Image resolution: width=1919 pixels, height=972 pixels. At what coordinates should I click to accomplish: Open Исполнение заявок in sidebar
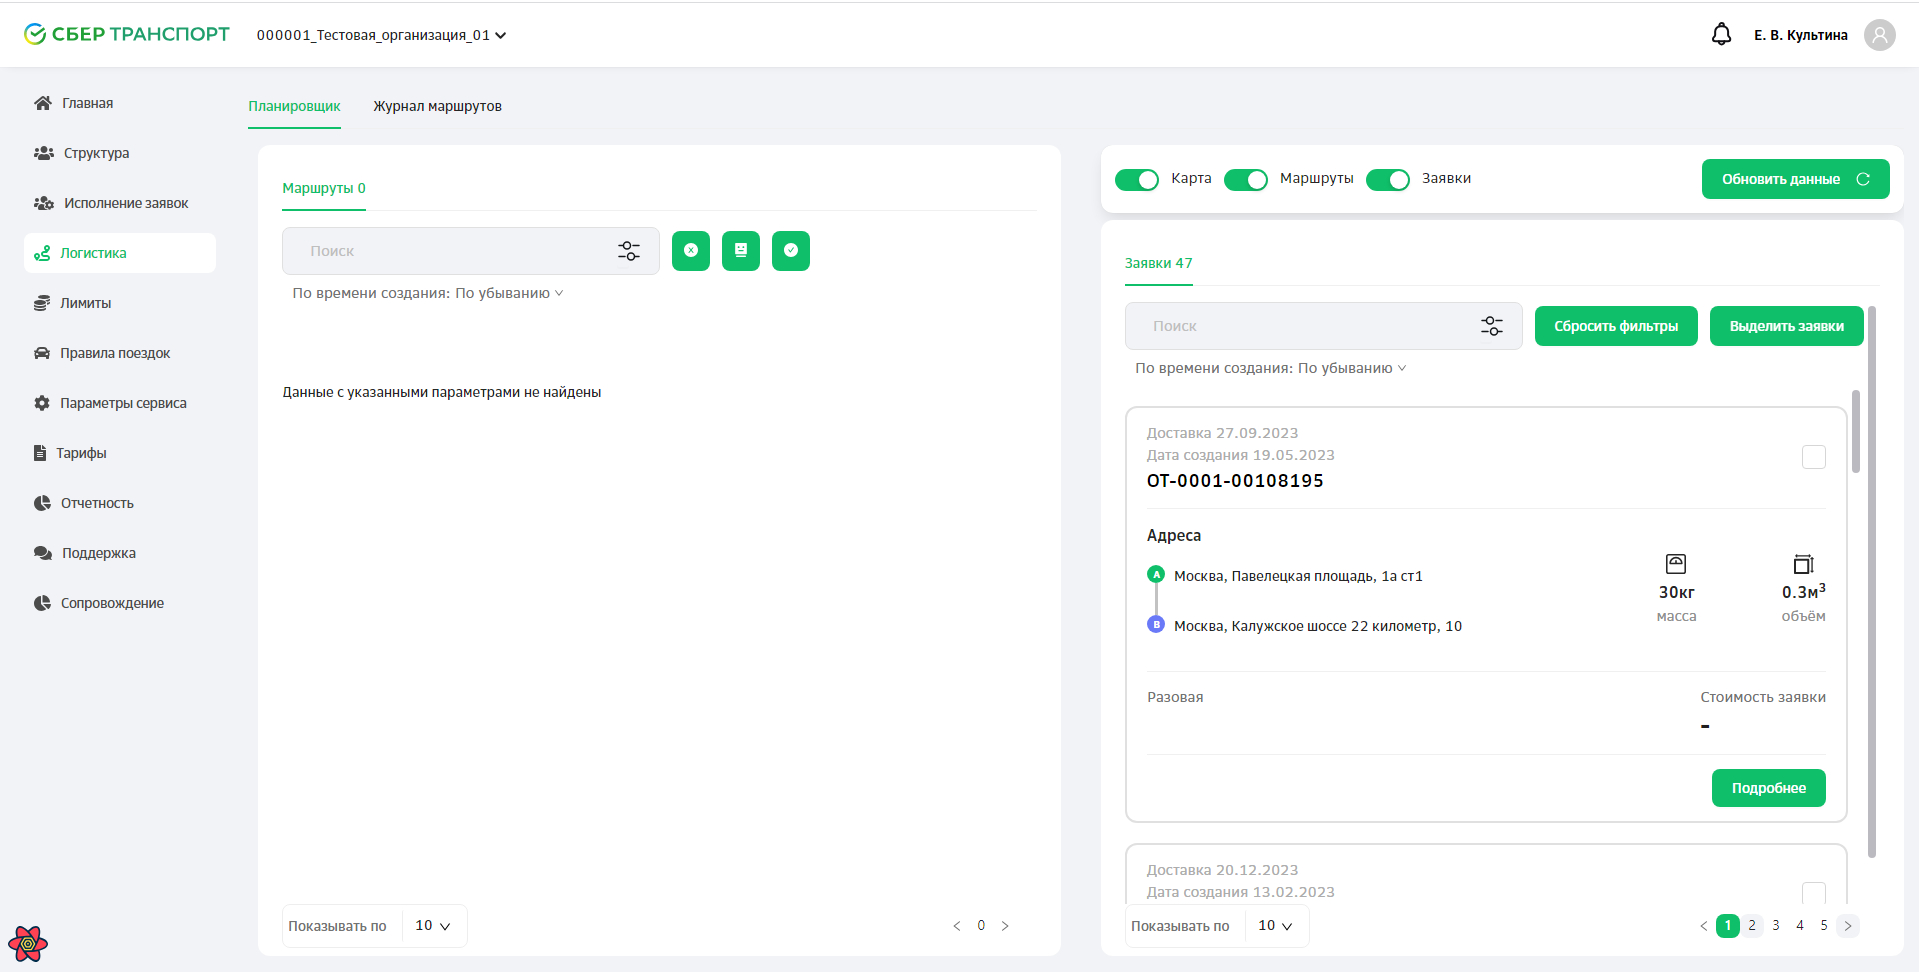120,203
